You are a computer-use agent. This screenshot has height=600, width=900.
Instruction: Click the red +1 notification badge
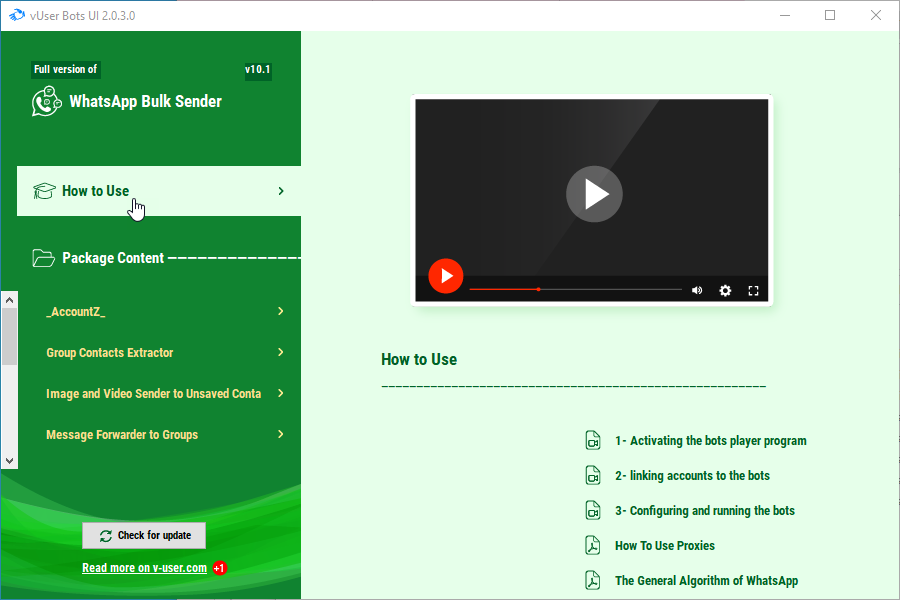click(x=220, y=568)
